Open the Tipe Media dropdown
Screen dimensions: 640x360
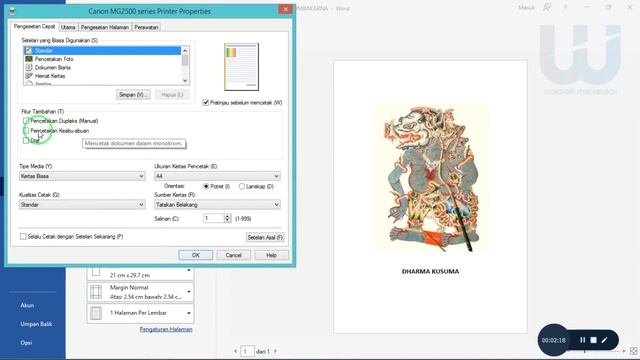pyautogui.click(x=82, y=176)
